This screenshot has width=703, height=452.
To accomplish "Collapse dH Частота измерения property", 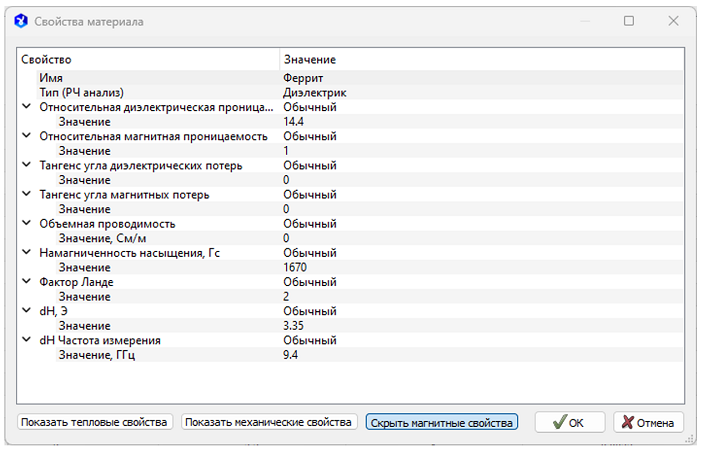I will (x=27, y=340).
